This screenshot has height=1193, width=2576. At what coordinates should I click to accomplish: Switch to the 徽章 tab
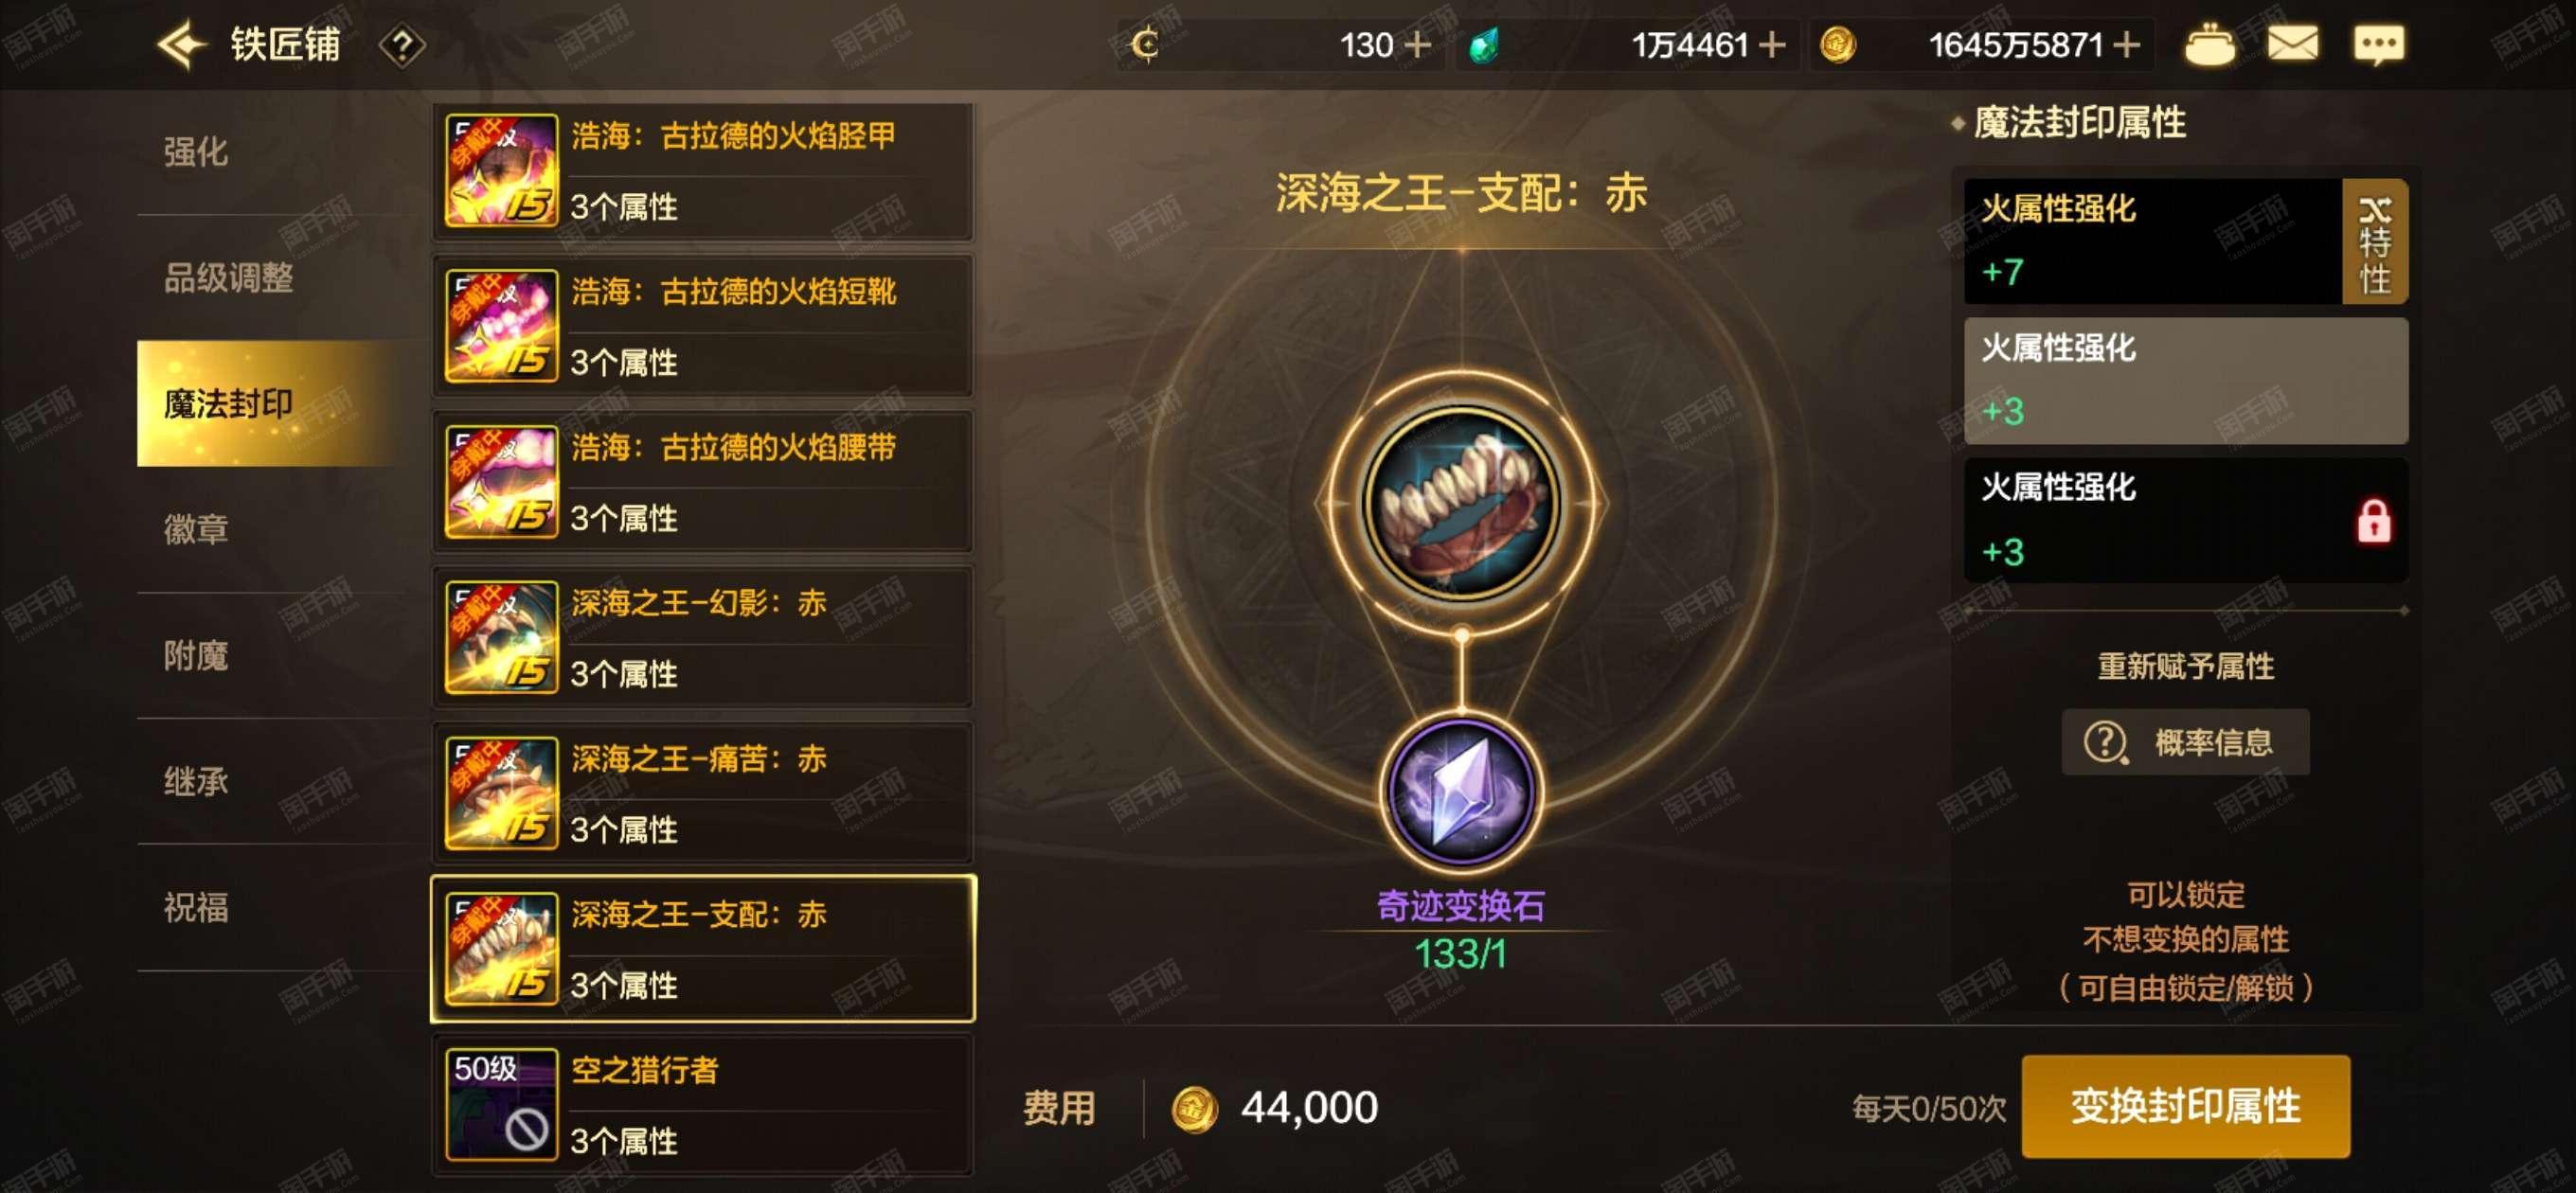tap(196, 529)
